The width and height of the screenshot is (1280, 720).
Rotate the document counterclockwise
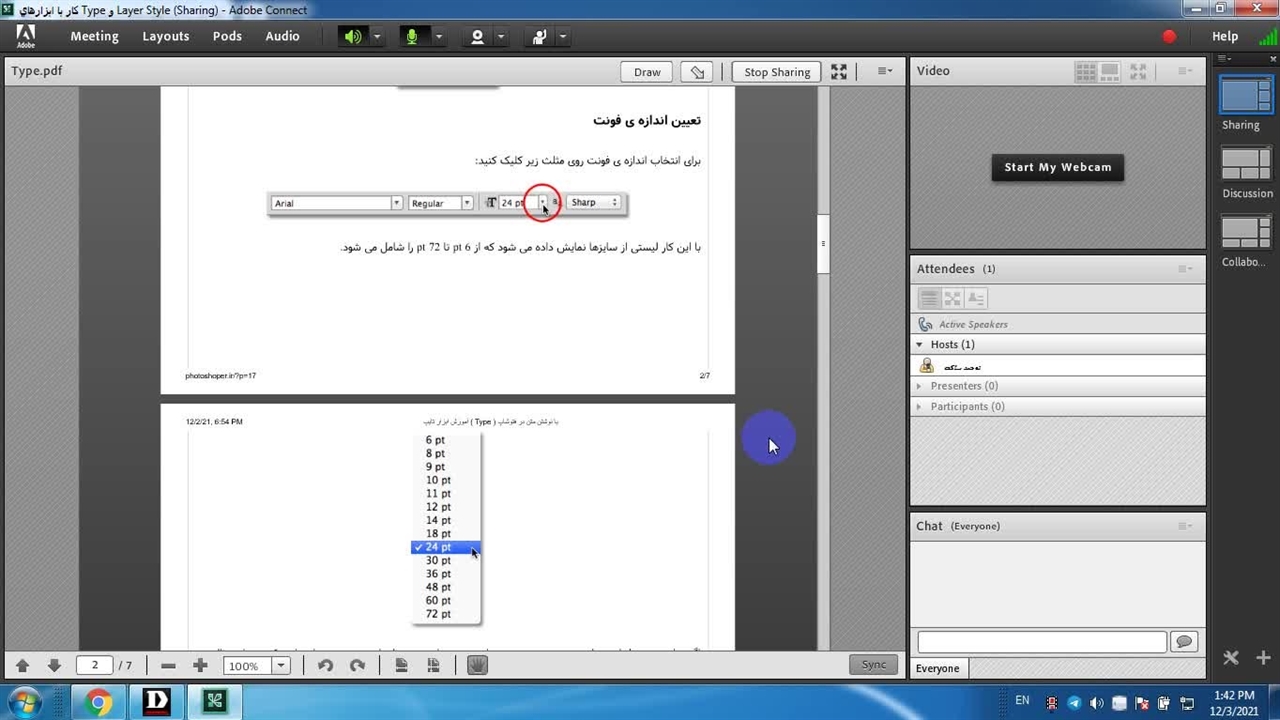[x=325, y=666]
